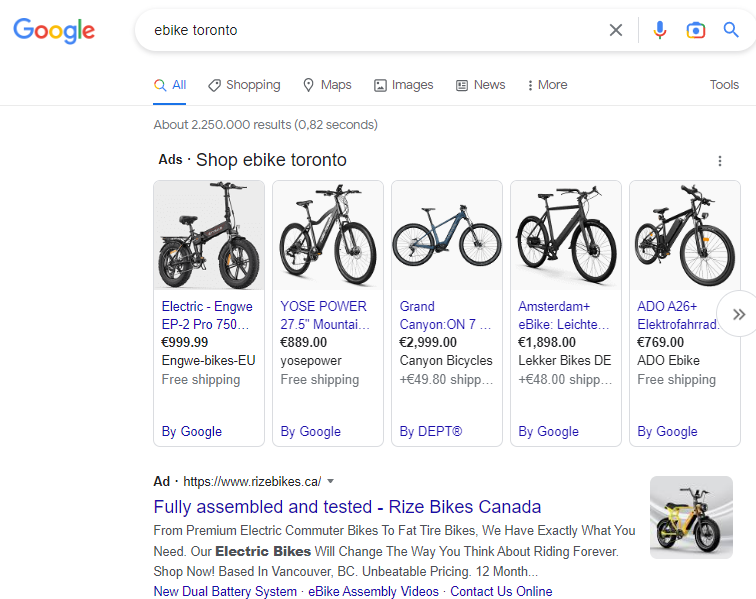Screen dimensions: 756x599
Task: Click the Google logo
Action: (54, 31)
